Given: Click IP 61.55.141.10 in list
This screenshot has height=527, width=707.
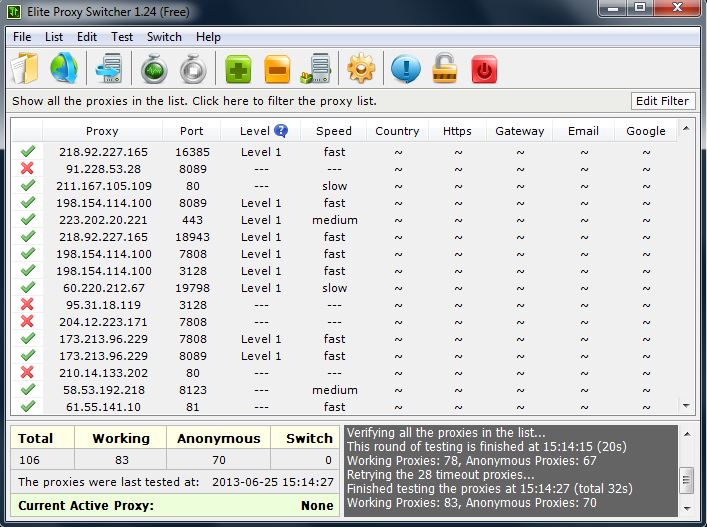Looking at the screenshot, I should point(103,407).
